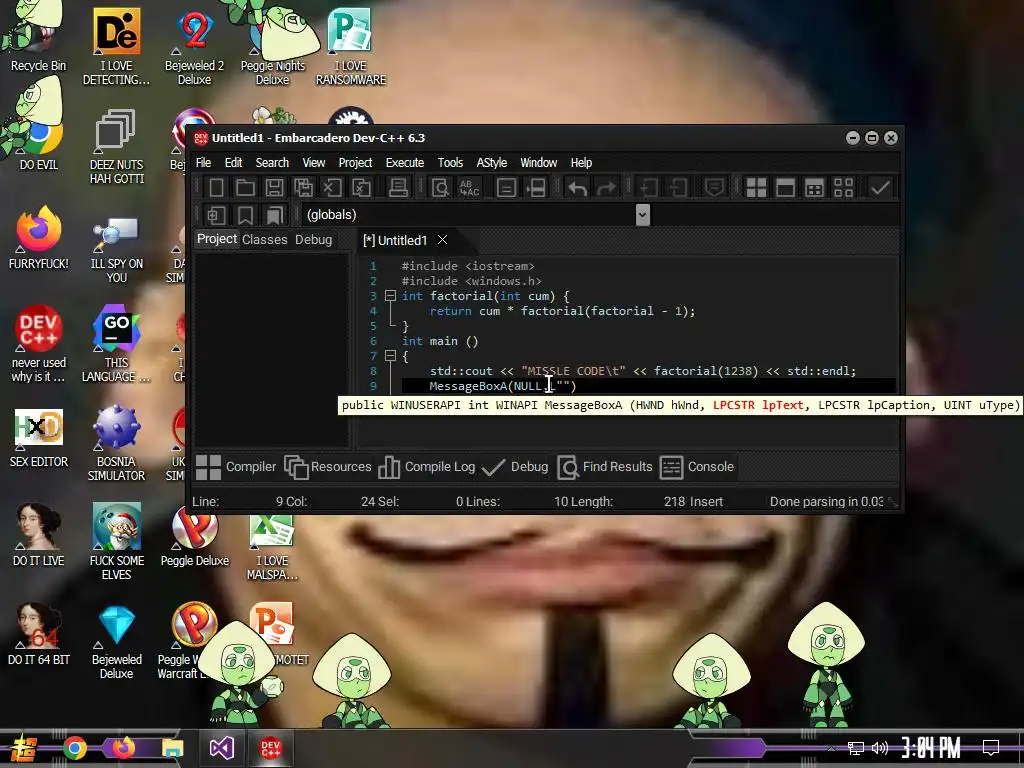Collapse the factorial function fold marker

(391, 296)
